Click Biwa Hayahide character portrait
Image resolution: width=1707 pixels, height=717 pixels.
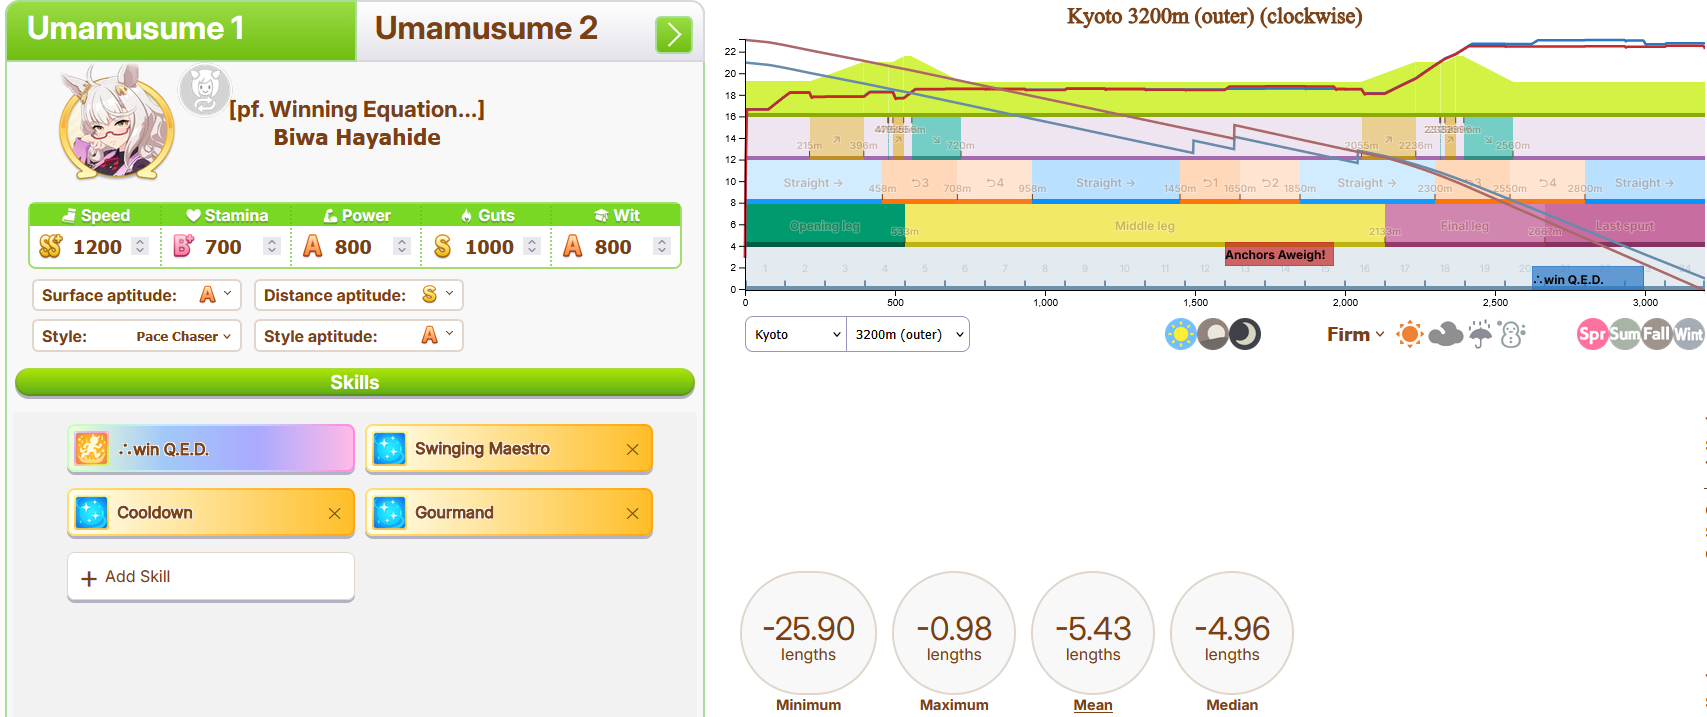117,123
